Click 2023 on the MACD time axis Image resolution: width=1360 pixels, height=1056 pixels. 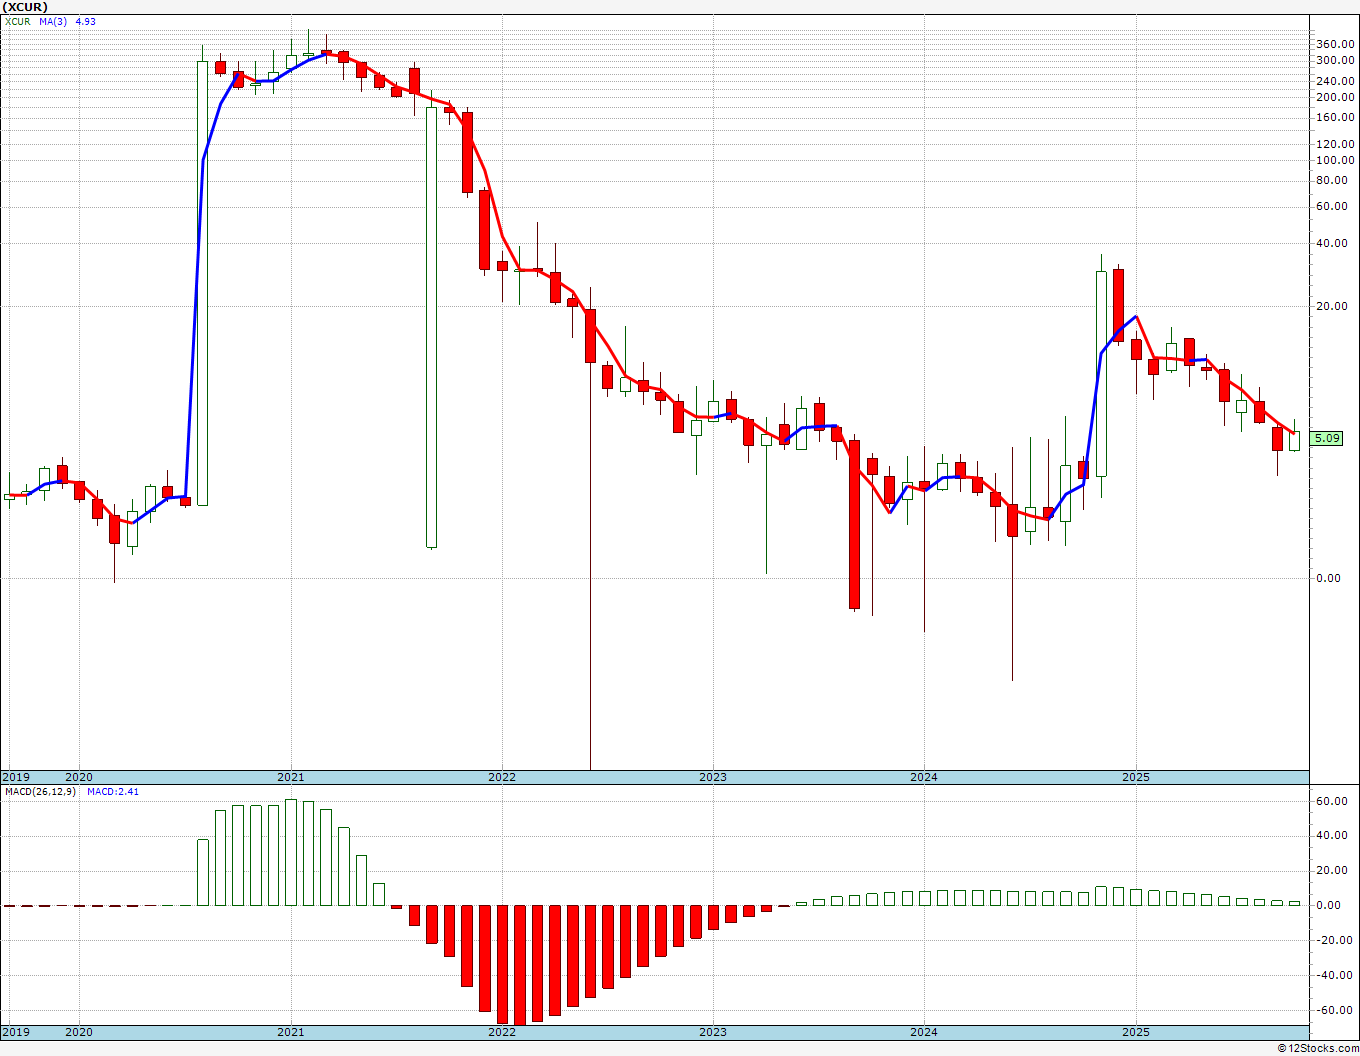tap(713, 1032)
